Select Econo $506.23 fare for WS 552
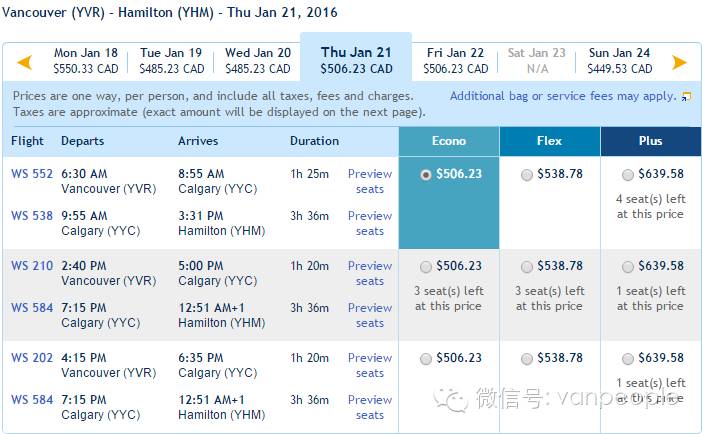The height and width of the screenshot is (434, 702). (x=425, y=175)
